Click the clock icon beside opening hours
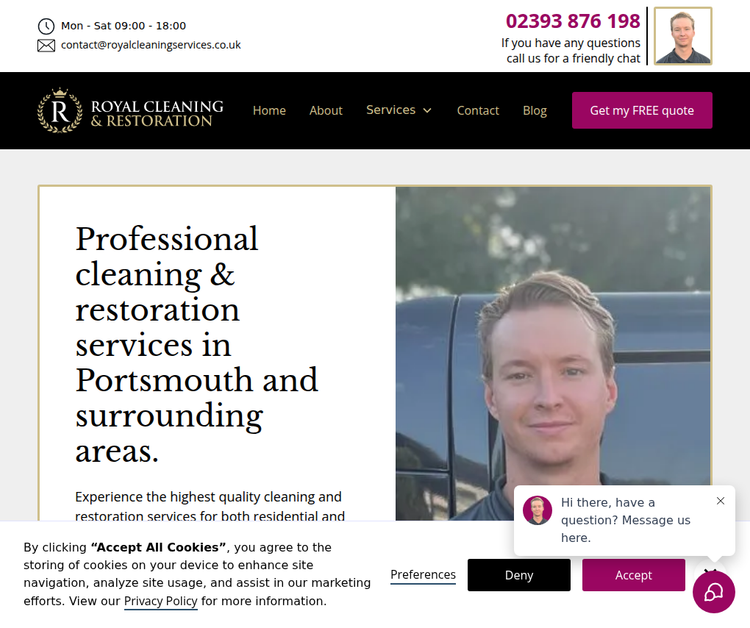 coord(46,26)
